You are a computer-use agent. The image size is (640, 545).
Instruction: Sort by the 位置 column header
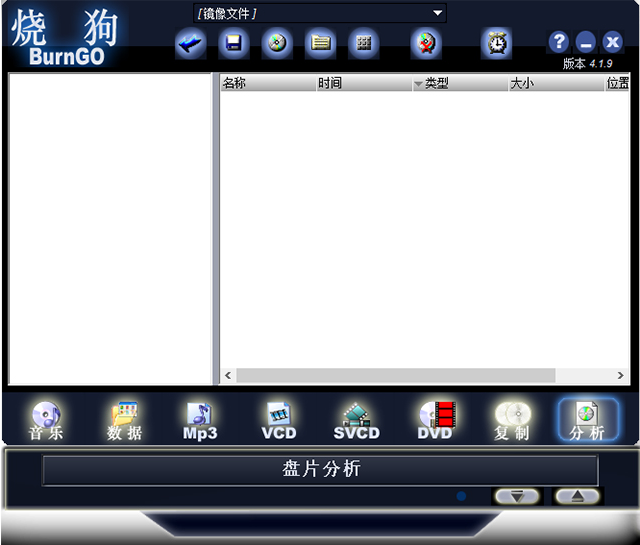click(617, 83)
